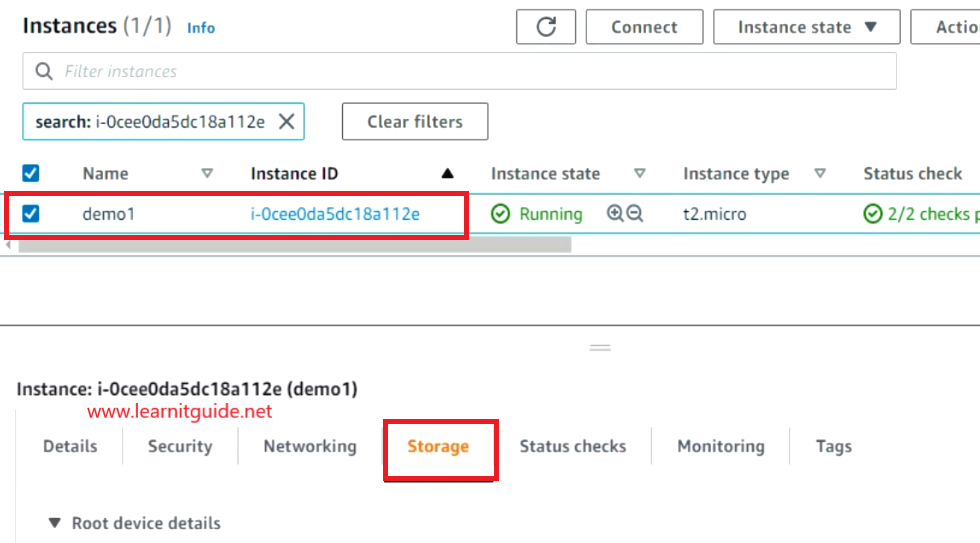
Task: Click the Connect button
Action: pyautogui.click(x=644, y=27)
